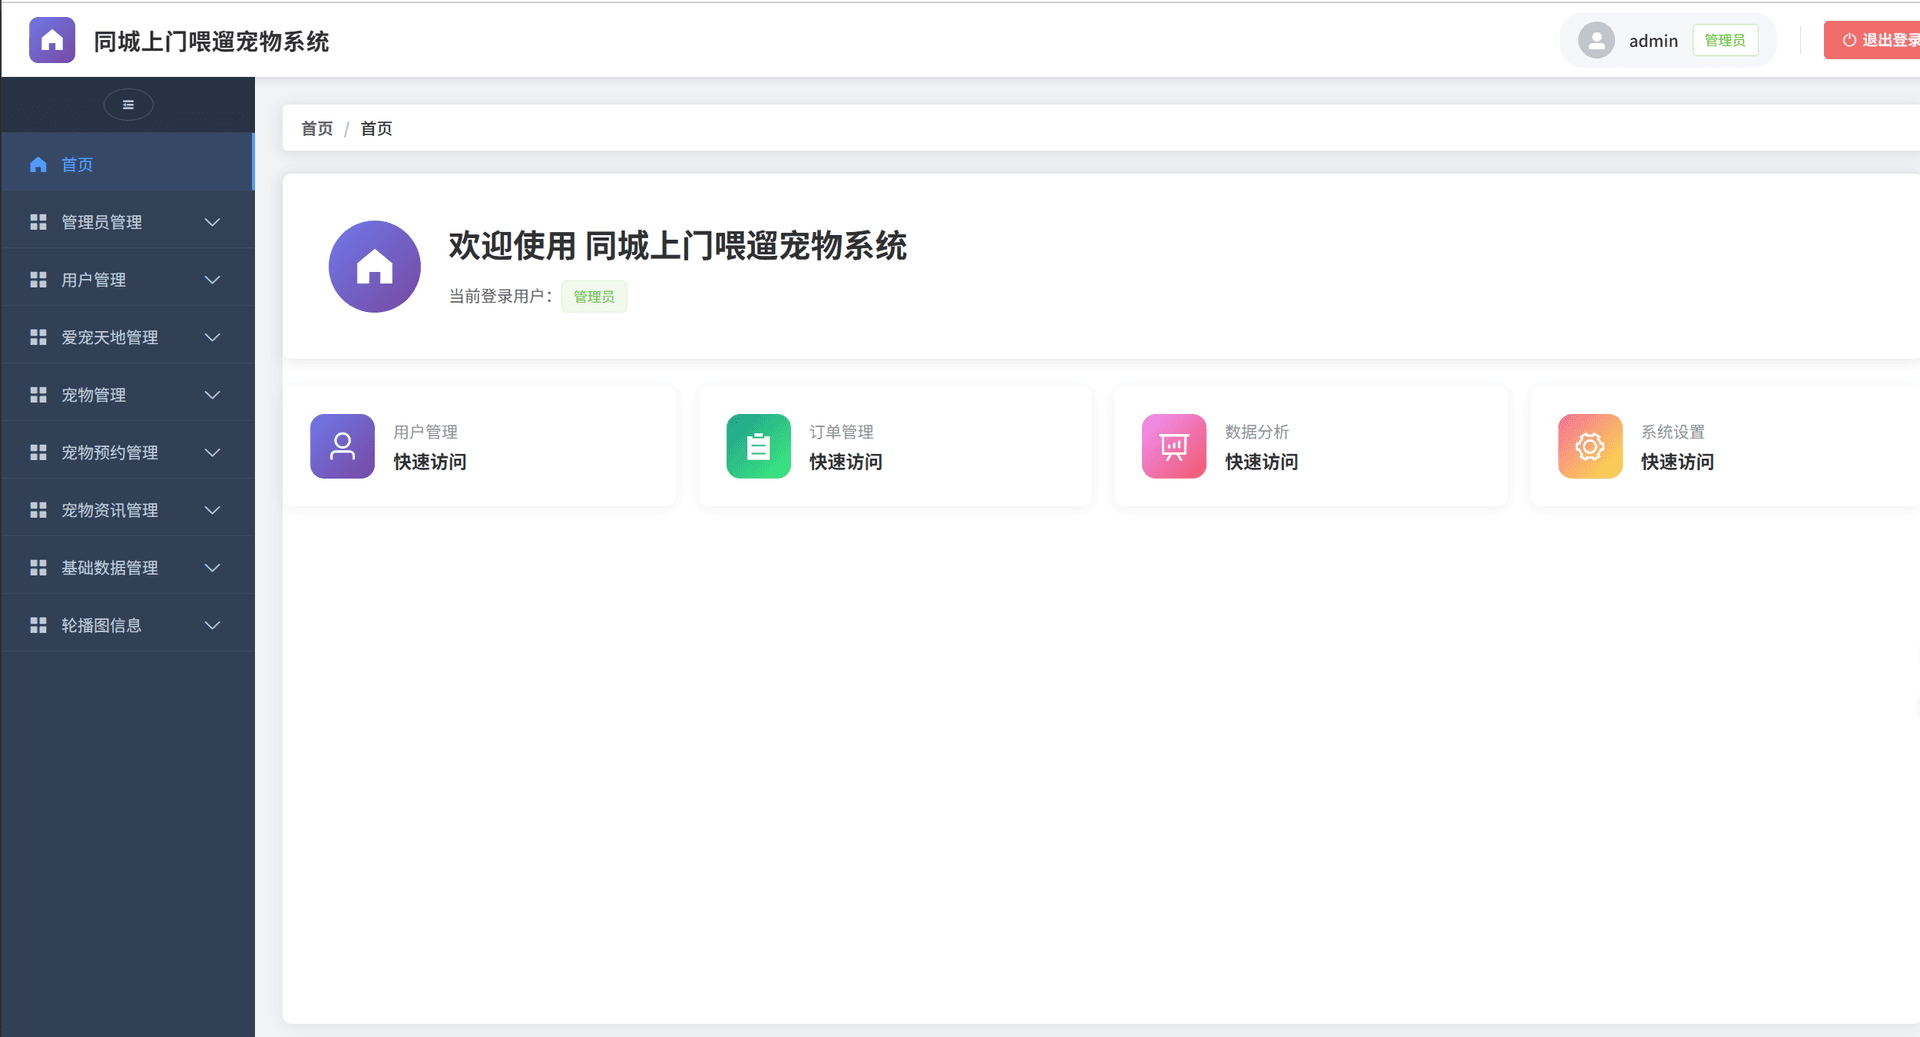Open 数据分析 via the pink chart icon
This screenshot has width=1920, height=1037.
[1174, 446]
